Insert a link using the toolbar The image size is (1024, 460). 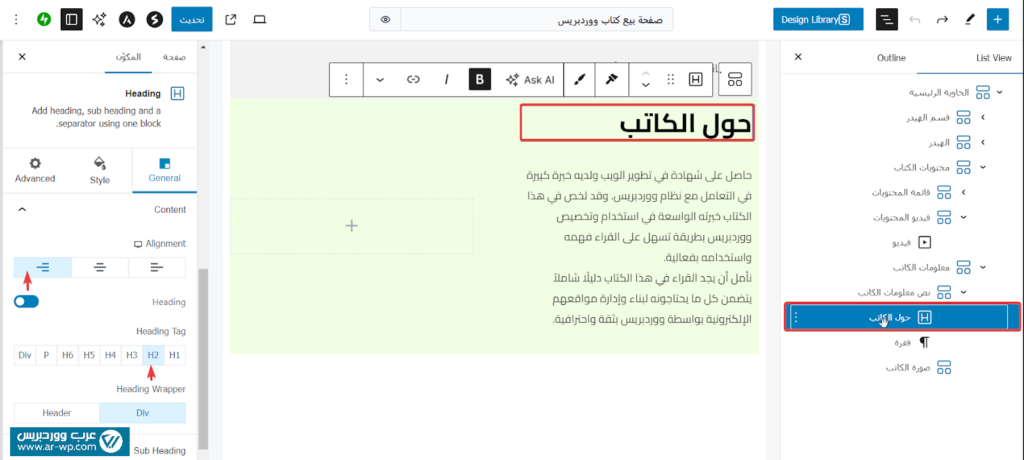pos(412,79)
